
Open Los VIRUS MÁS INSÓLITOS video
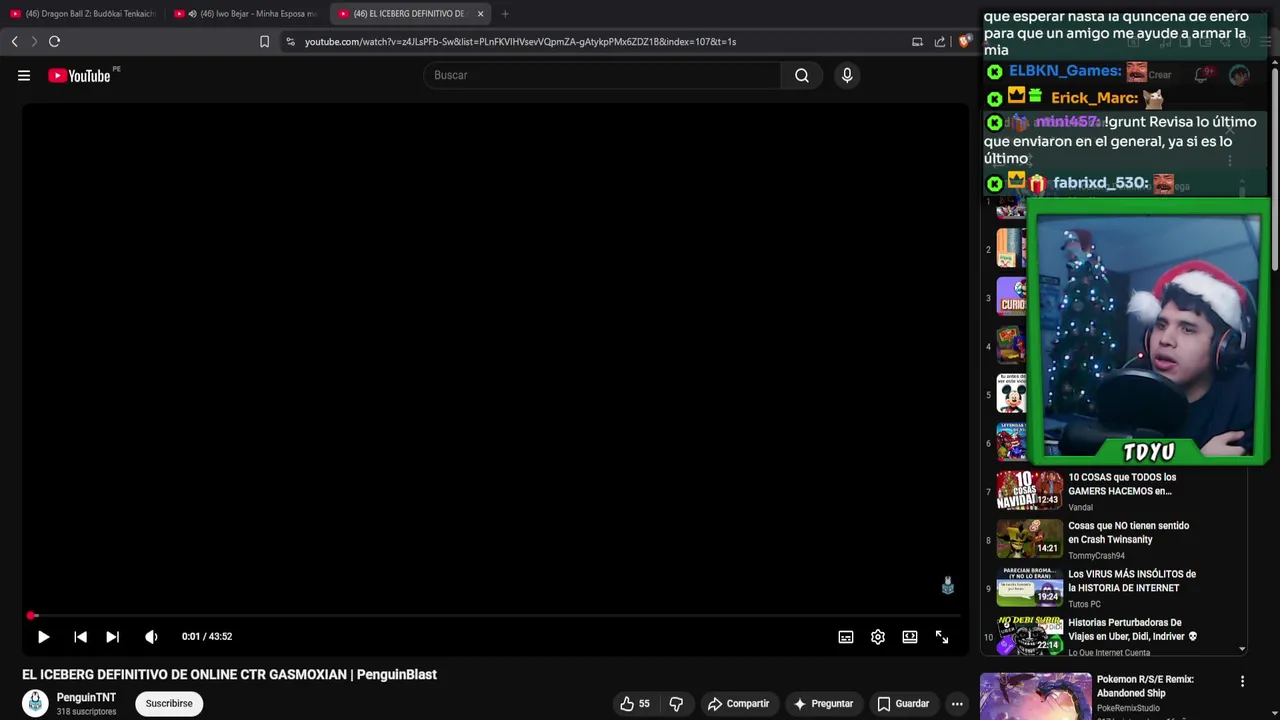[1132, 581]
